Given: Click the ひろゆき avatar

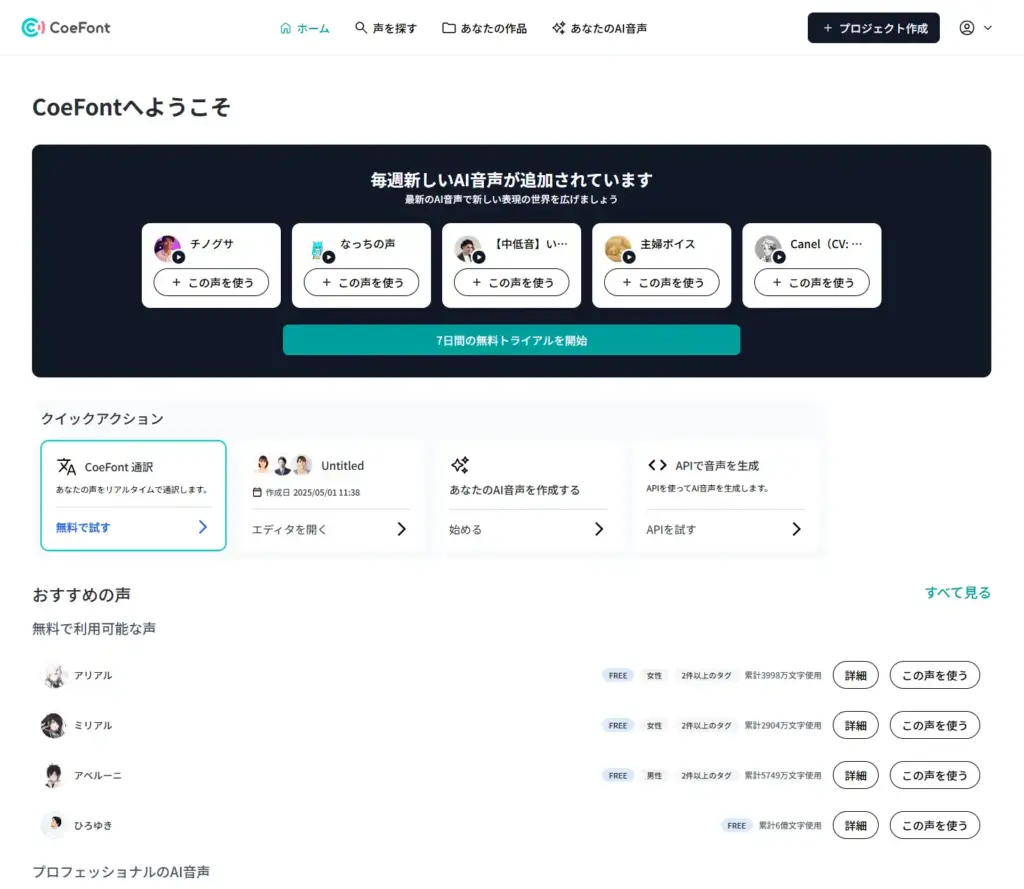Looking at the screenshot, I should coord(54,825).
